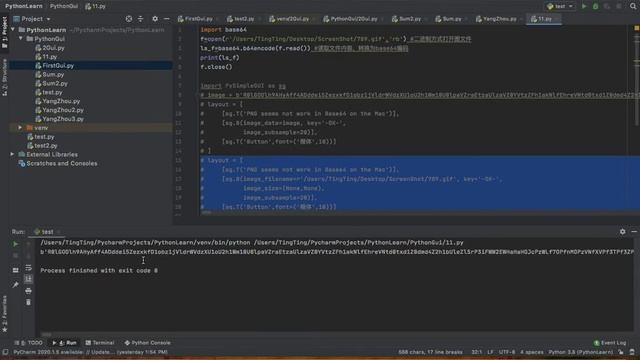Viewport: 640px width, 360px height.
Task: Open the test run configuration dropdown
Action: point(560,6)
